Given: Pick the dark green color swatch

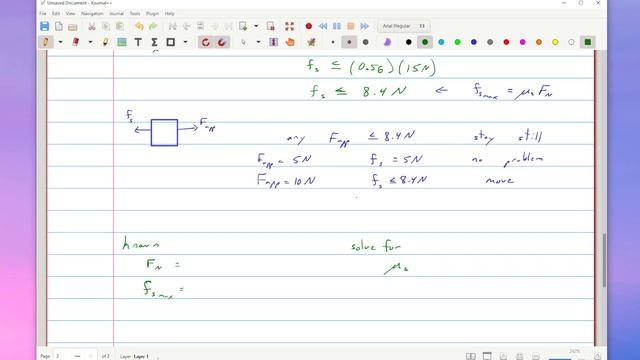Looking at the screenshot, I should 425,42.
